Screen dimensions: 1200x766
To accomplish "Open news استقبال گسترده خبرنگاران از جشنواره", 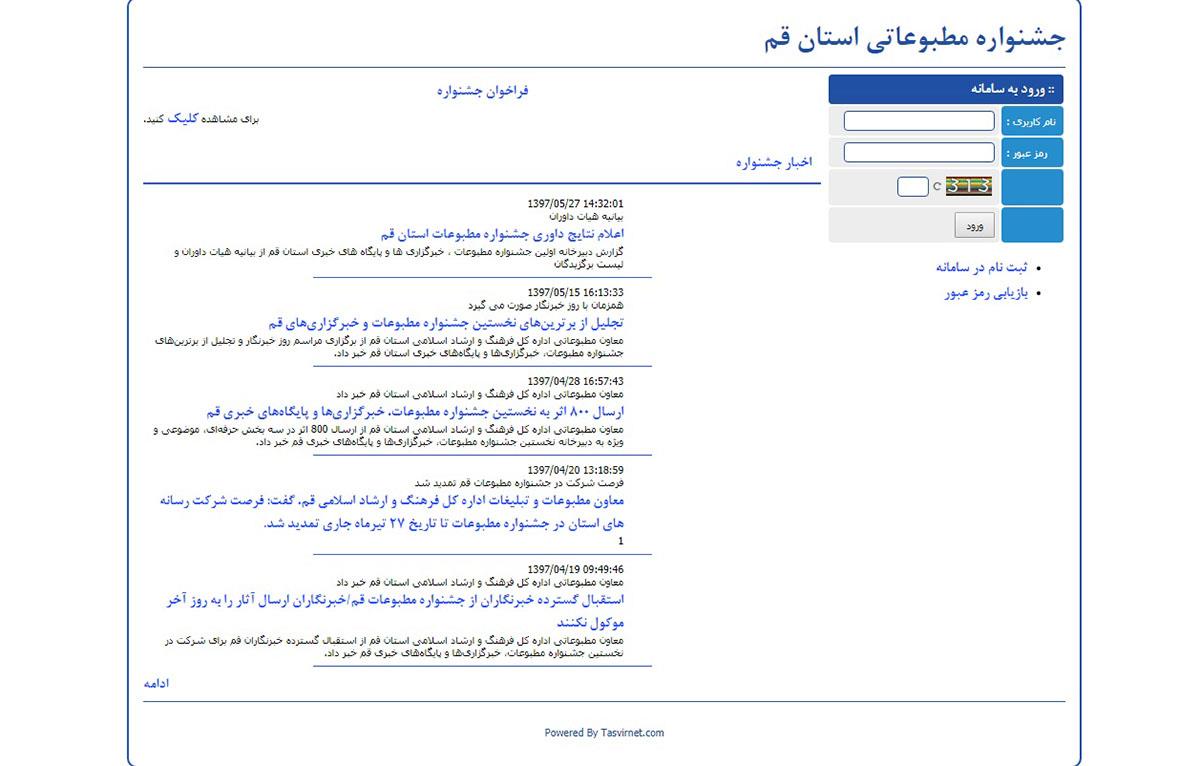I will click(x=395, y=610).
